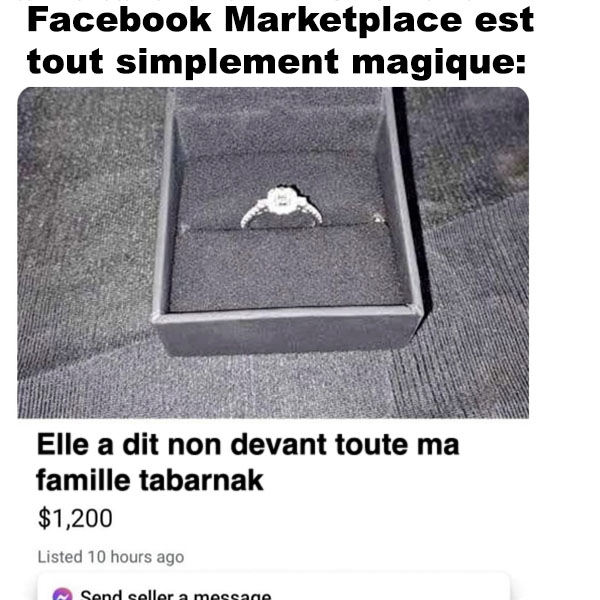The height and width of the screenshot is (600, 600).
Task: Select the $1,200 price text
Action: tap(75, 518)
